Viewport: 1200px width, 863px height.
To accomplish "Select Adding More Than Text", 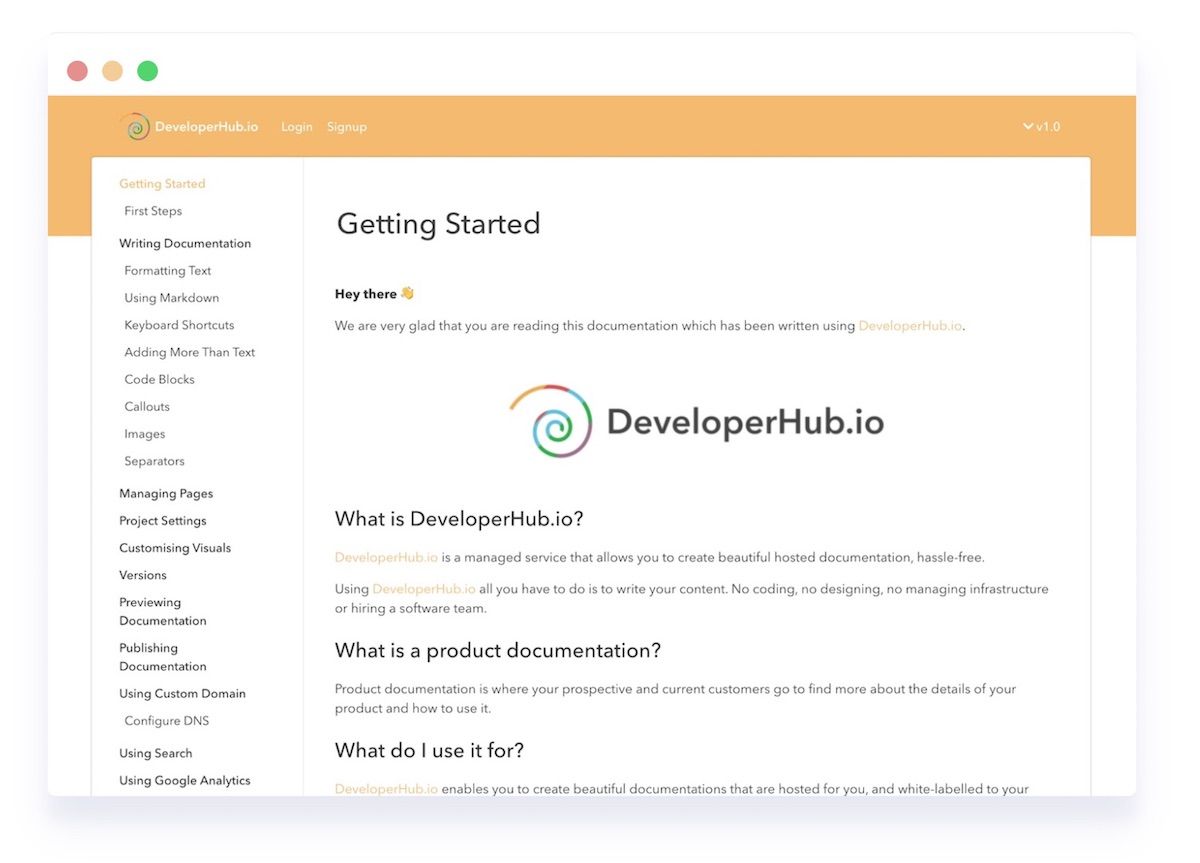I will [x=190, y=352].
